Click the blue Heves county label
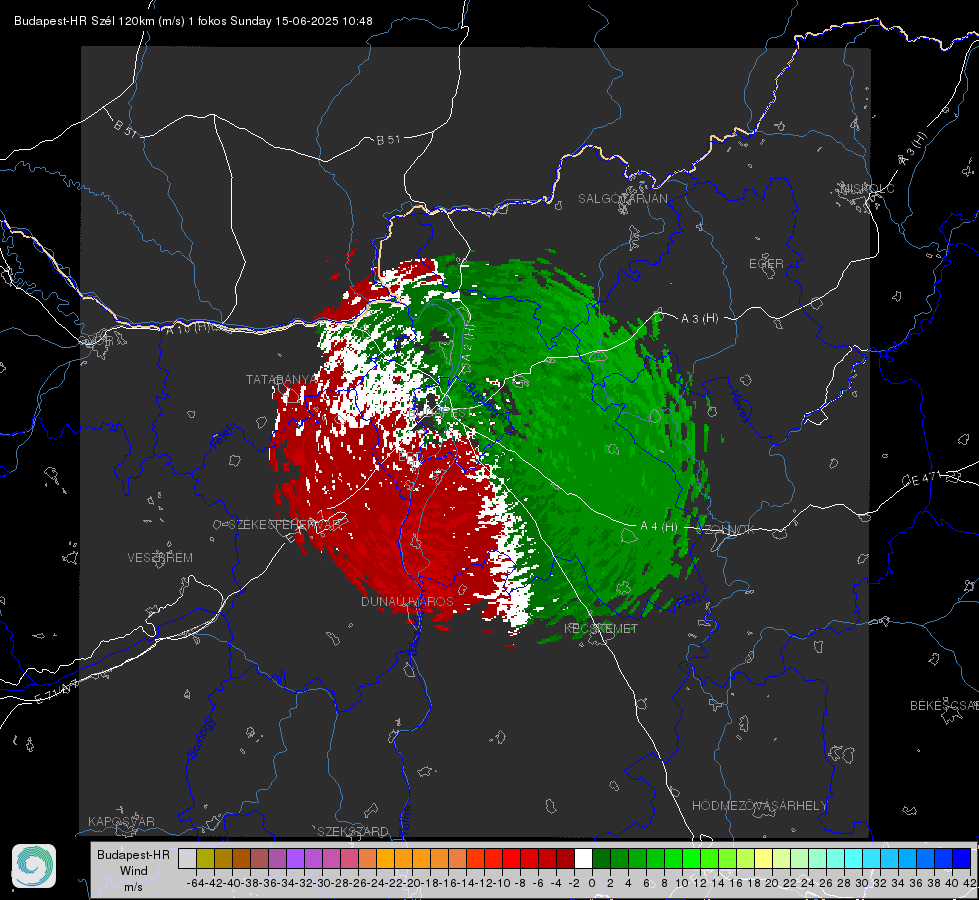This screenshot has width=979, height=900. click(739, 406)
